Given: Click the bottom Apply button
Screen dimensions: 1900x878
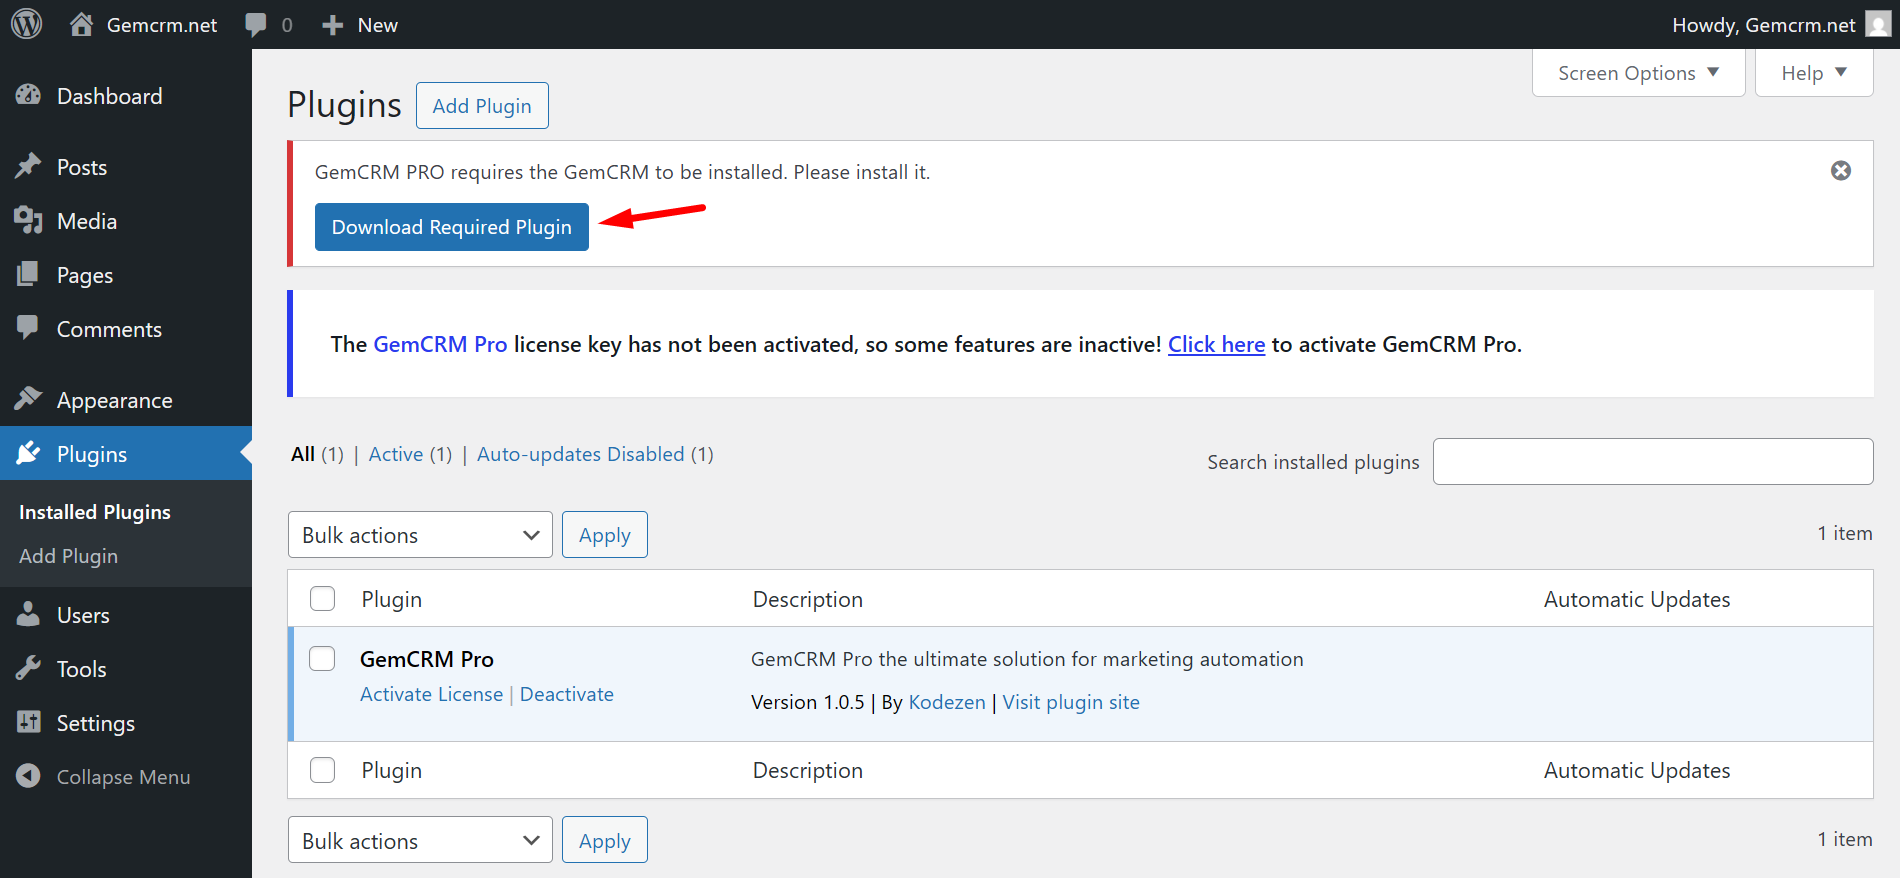Looking at the screenshot, I should 605,840.
